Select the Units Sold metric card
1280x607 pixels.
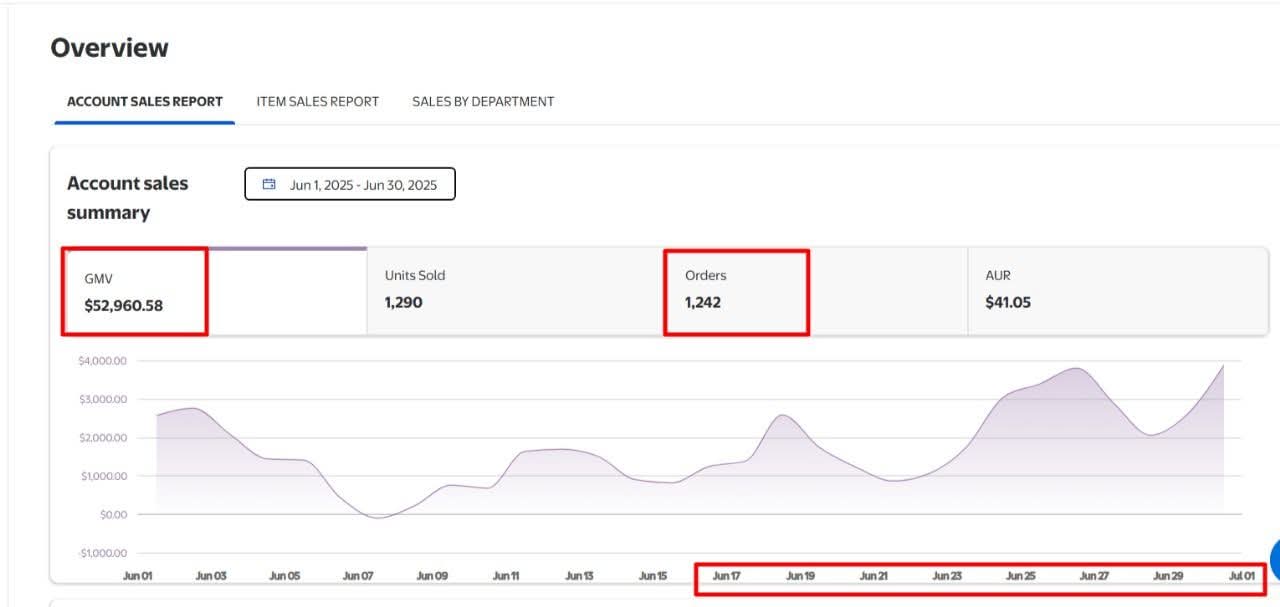(x=516, y=291)
